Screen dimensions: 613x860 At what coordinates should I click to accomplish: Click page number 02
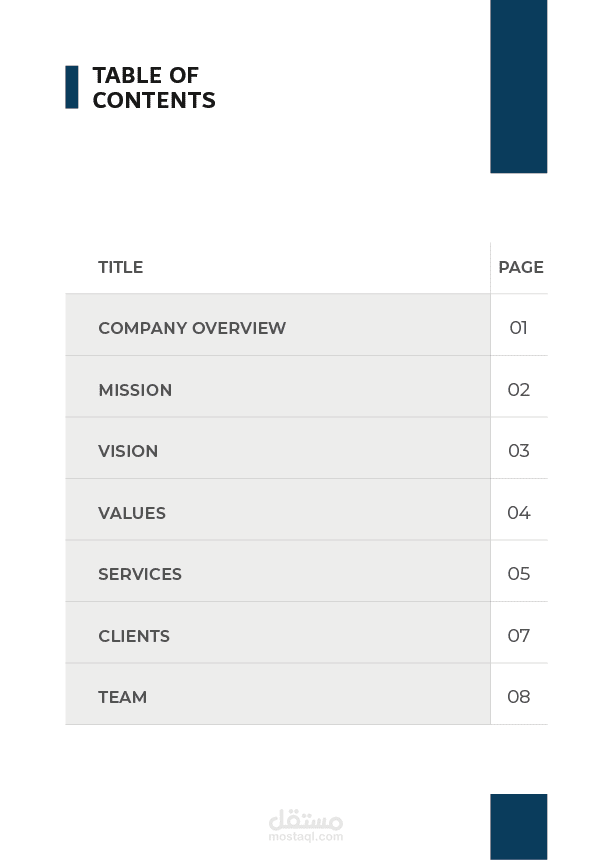pyautogui.click(x=518, y=390)
